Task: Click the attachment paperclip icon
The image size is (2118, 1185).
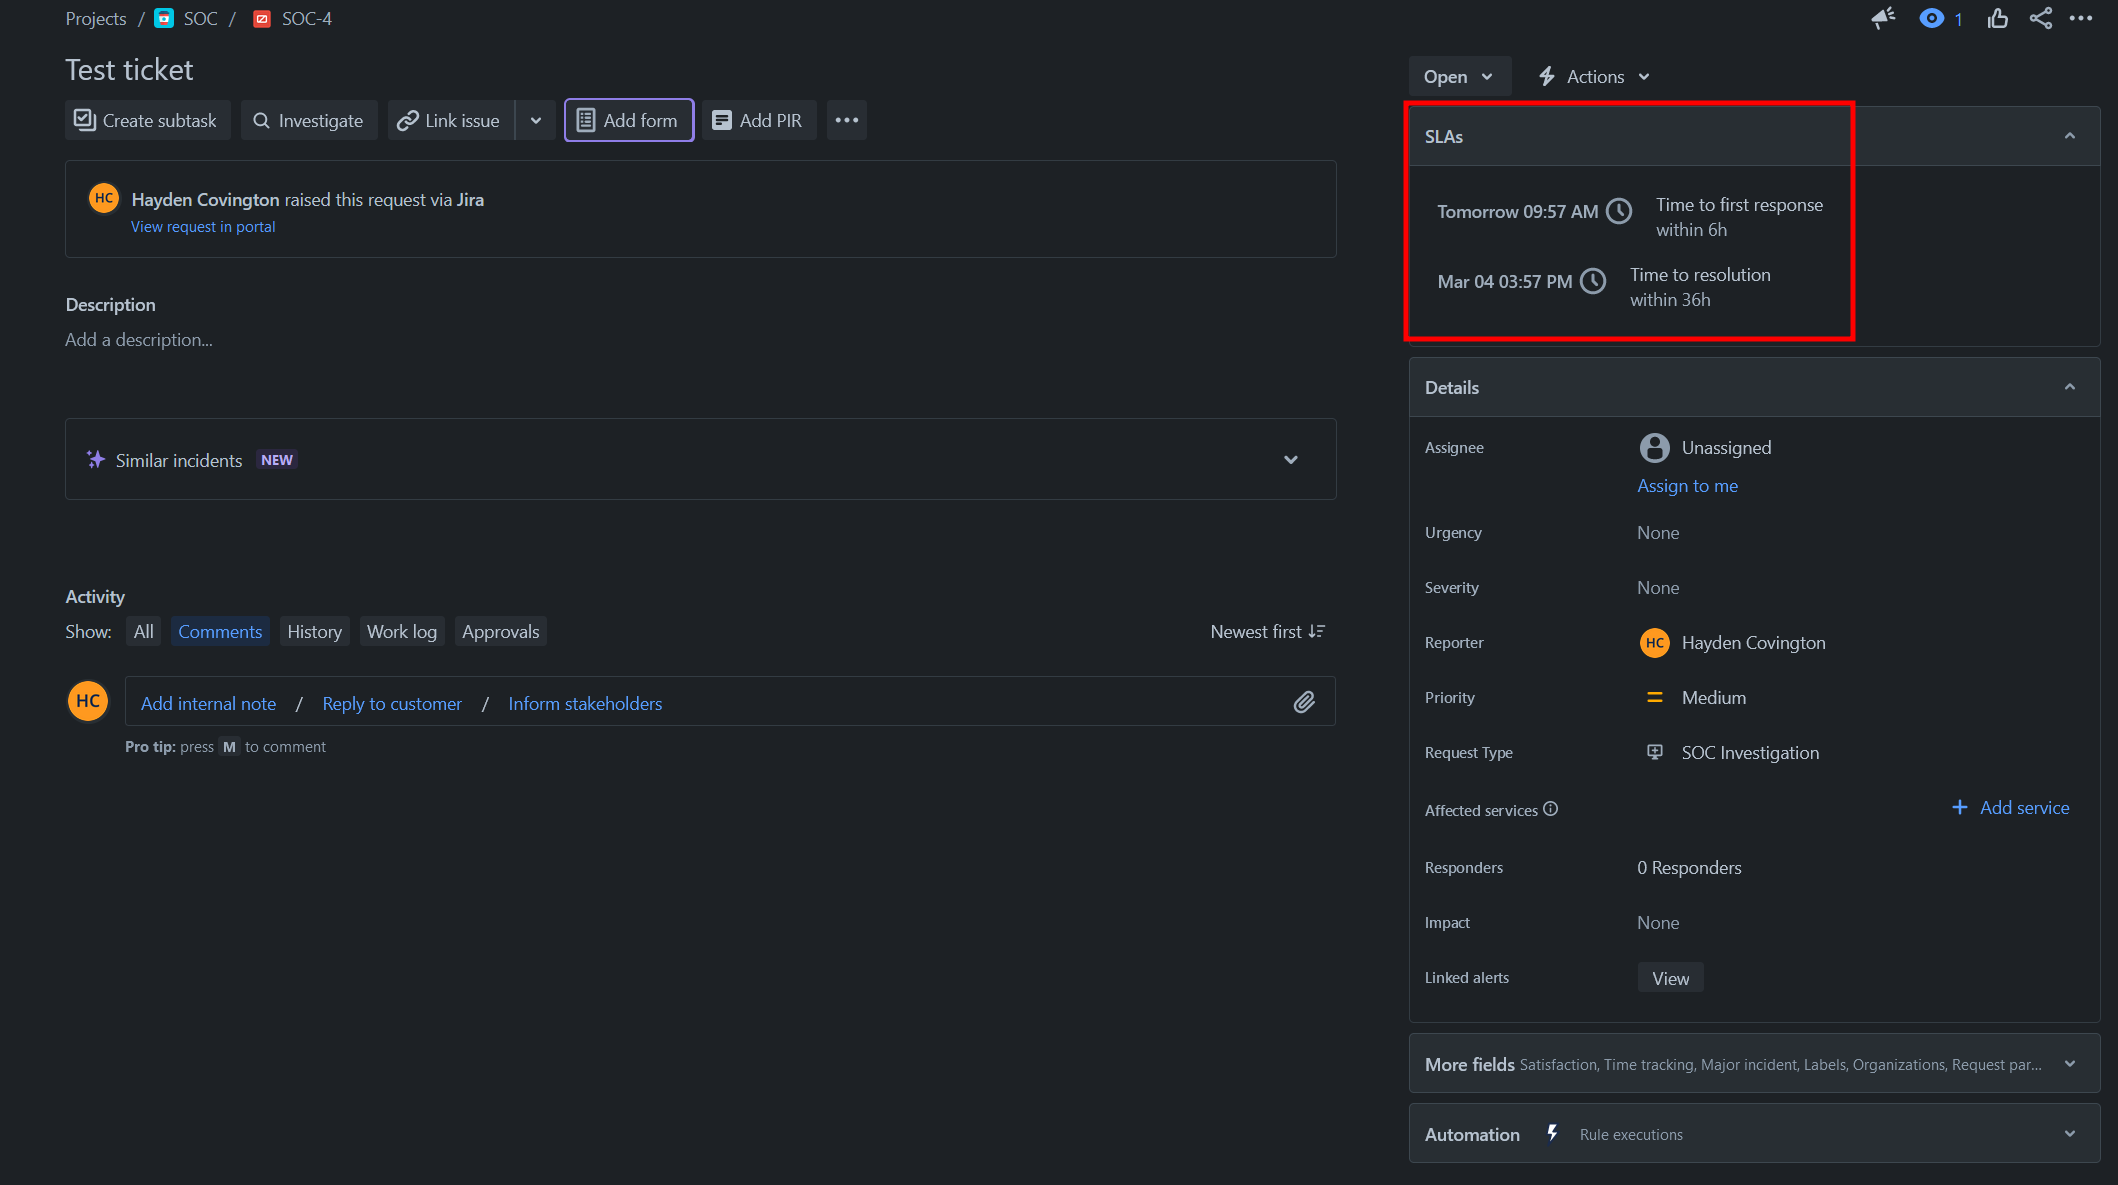Action: tap(1304, 702)
